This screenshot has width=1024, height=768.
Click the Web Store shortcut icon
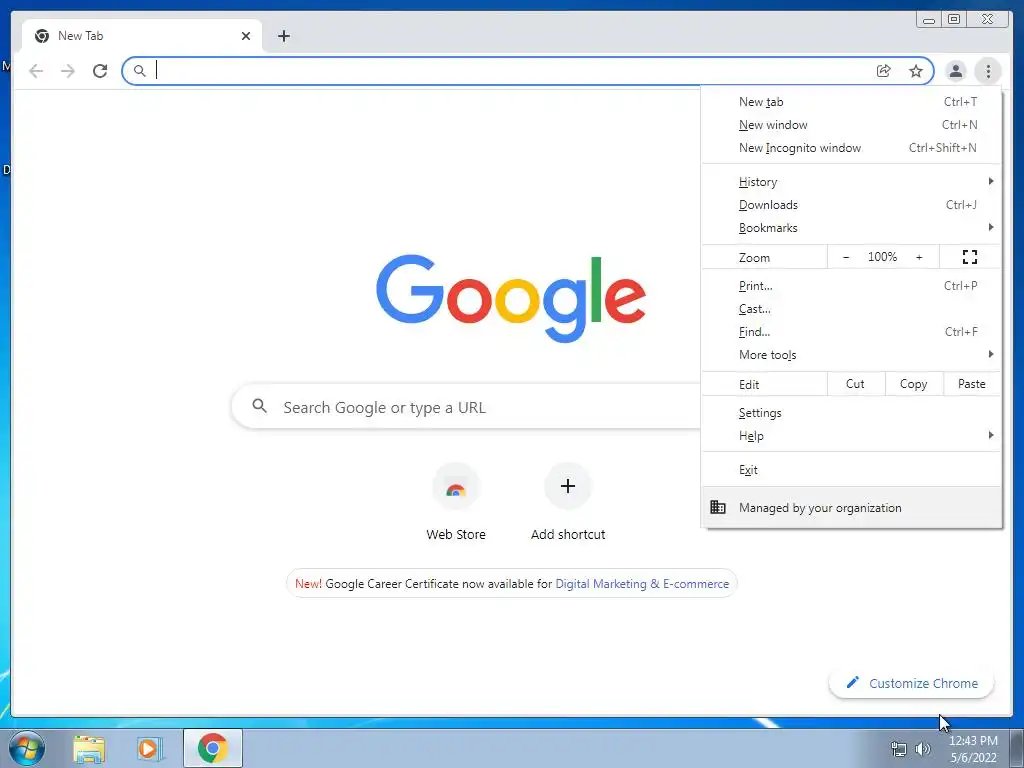click(x=456, y=487)
